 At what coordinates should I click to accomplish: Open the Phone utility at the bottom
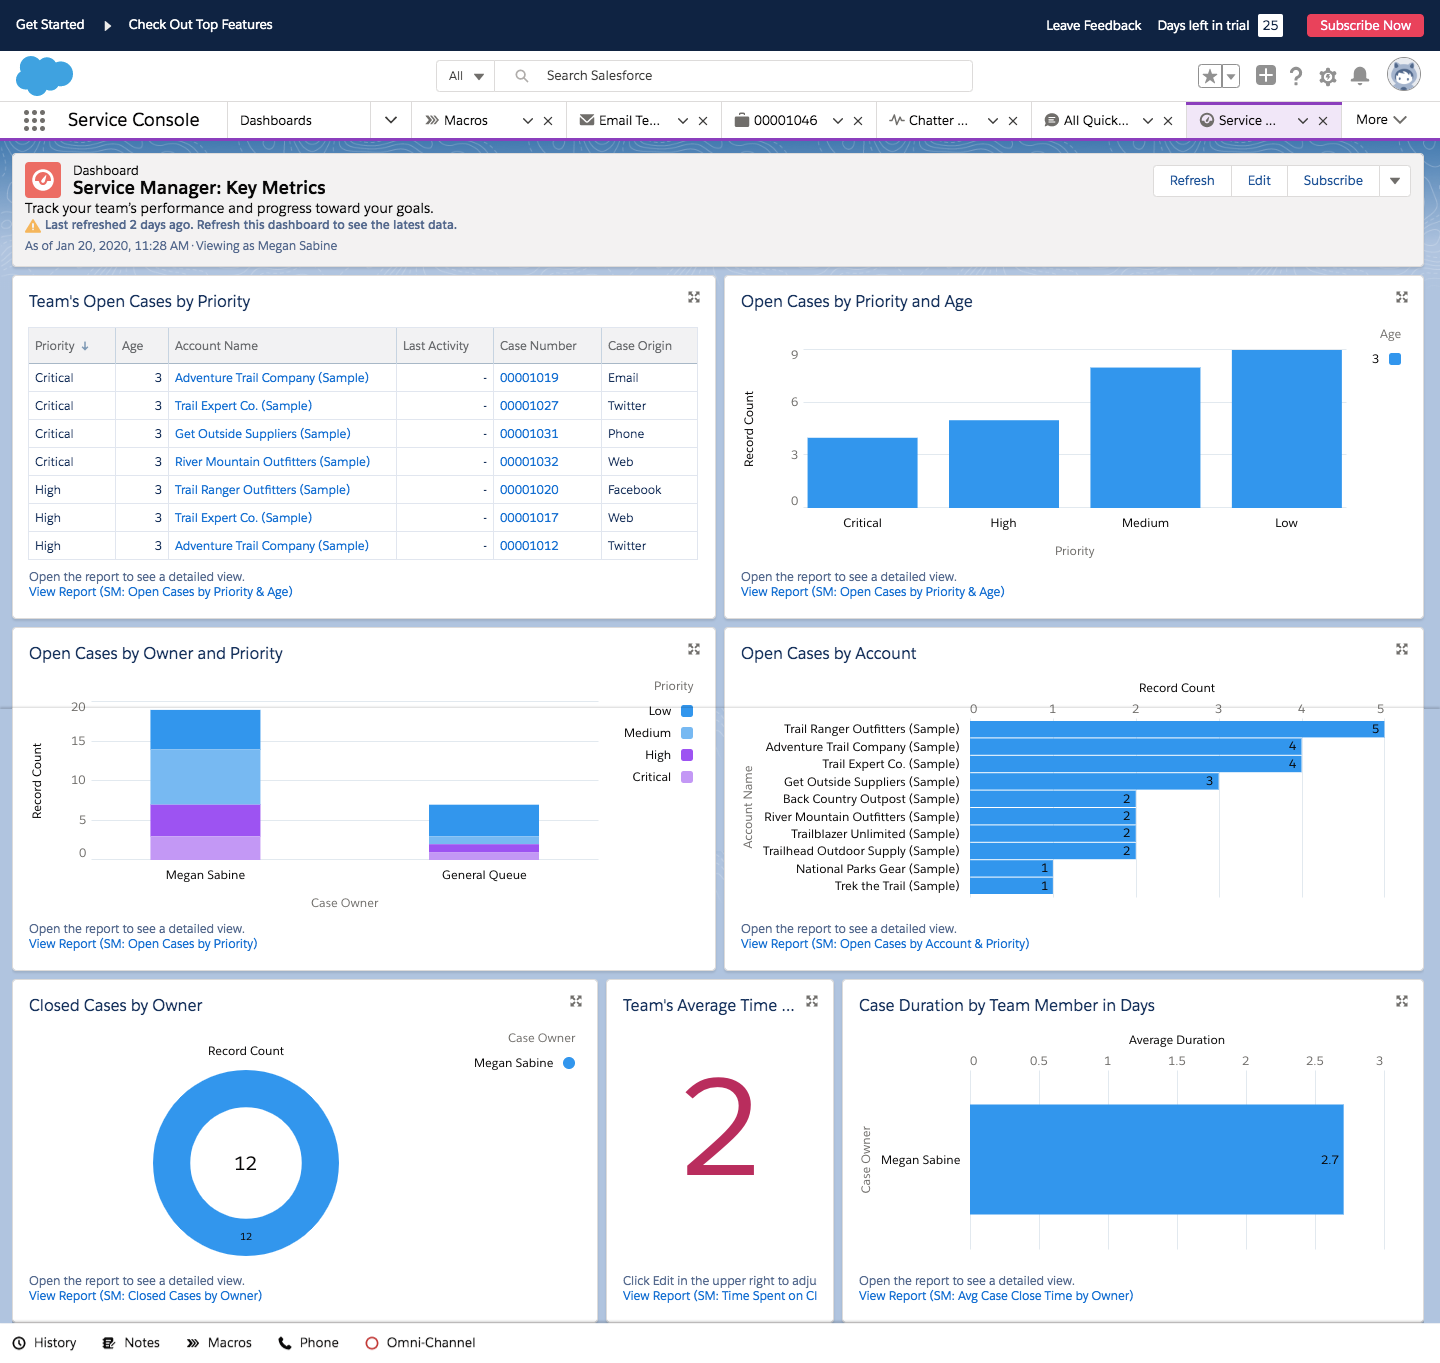[308, 1342]
